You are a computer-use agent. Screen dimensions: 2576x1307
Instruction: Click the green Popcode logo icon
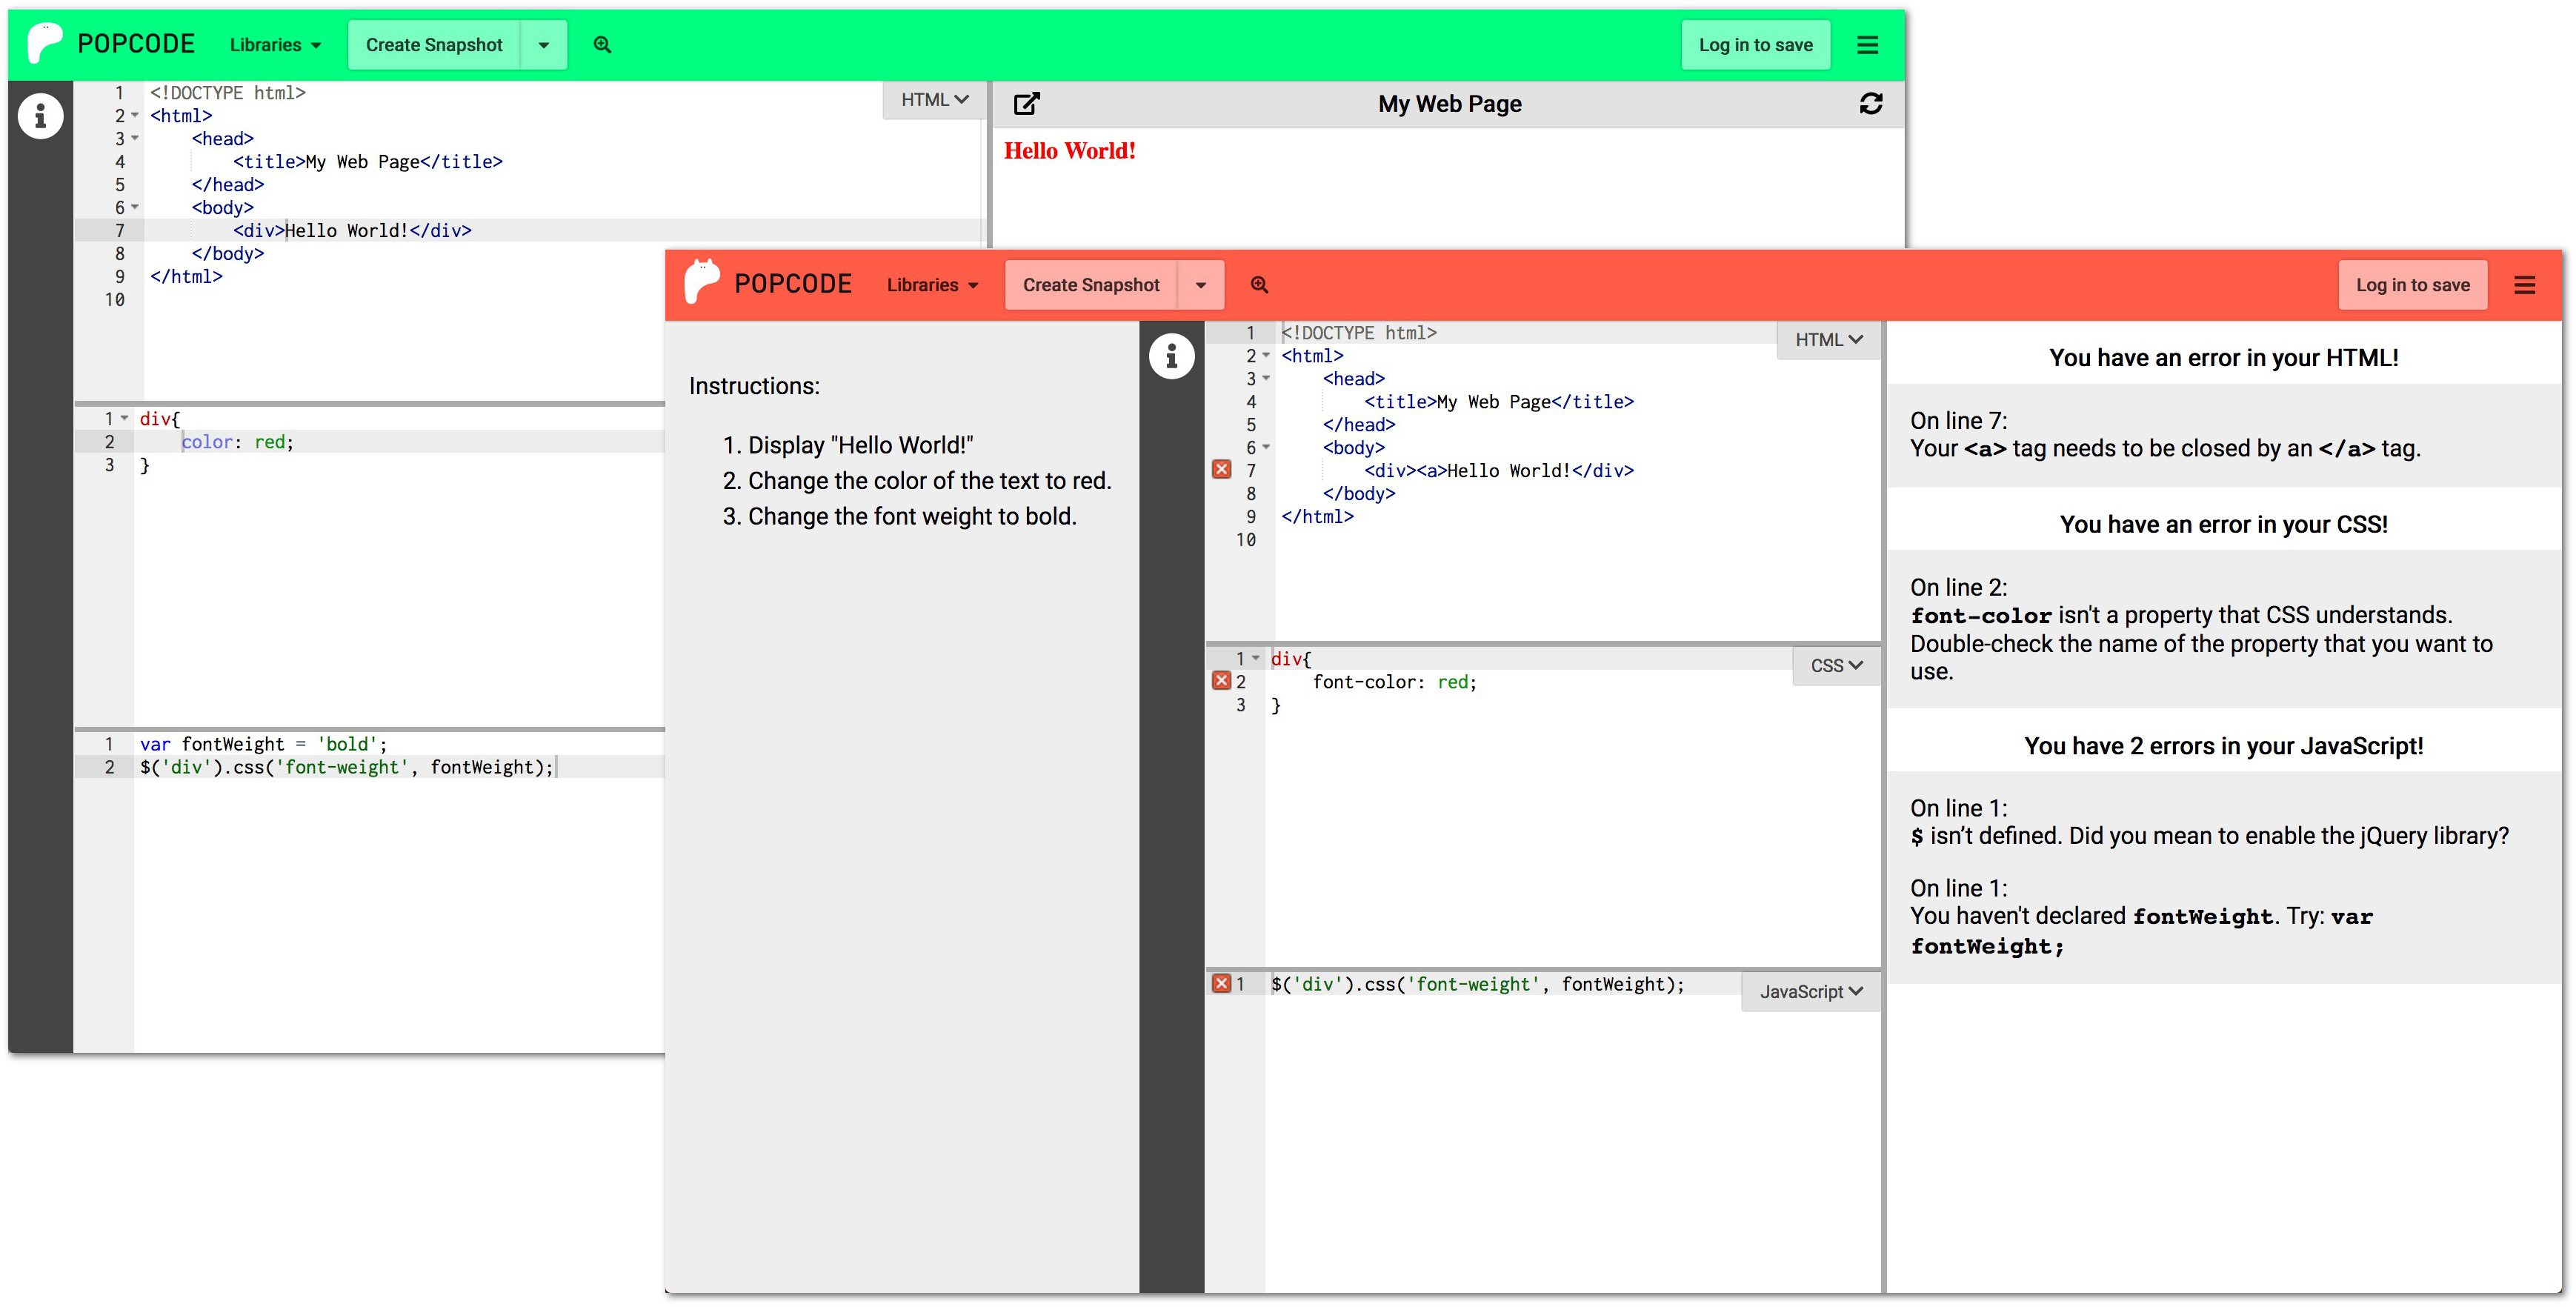[44, 44]
